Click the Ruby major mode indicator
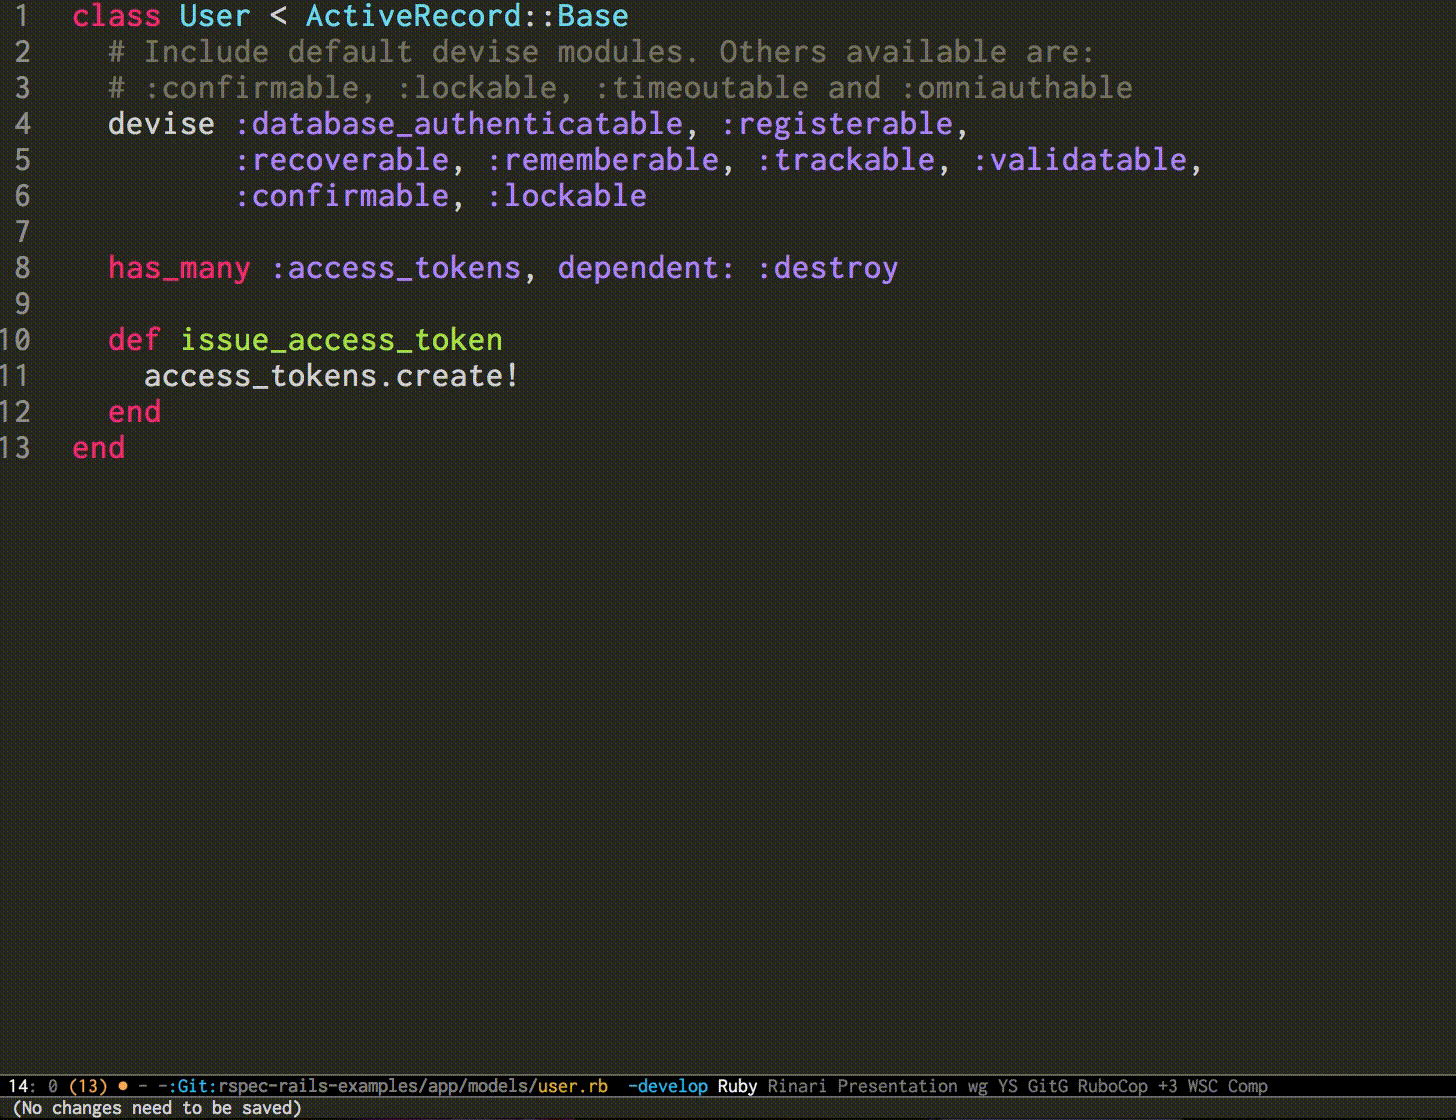 click(737, 1086)
